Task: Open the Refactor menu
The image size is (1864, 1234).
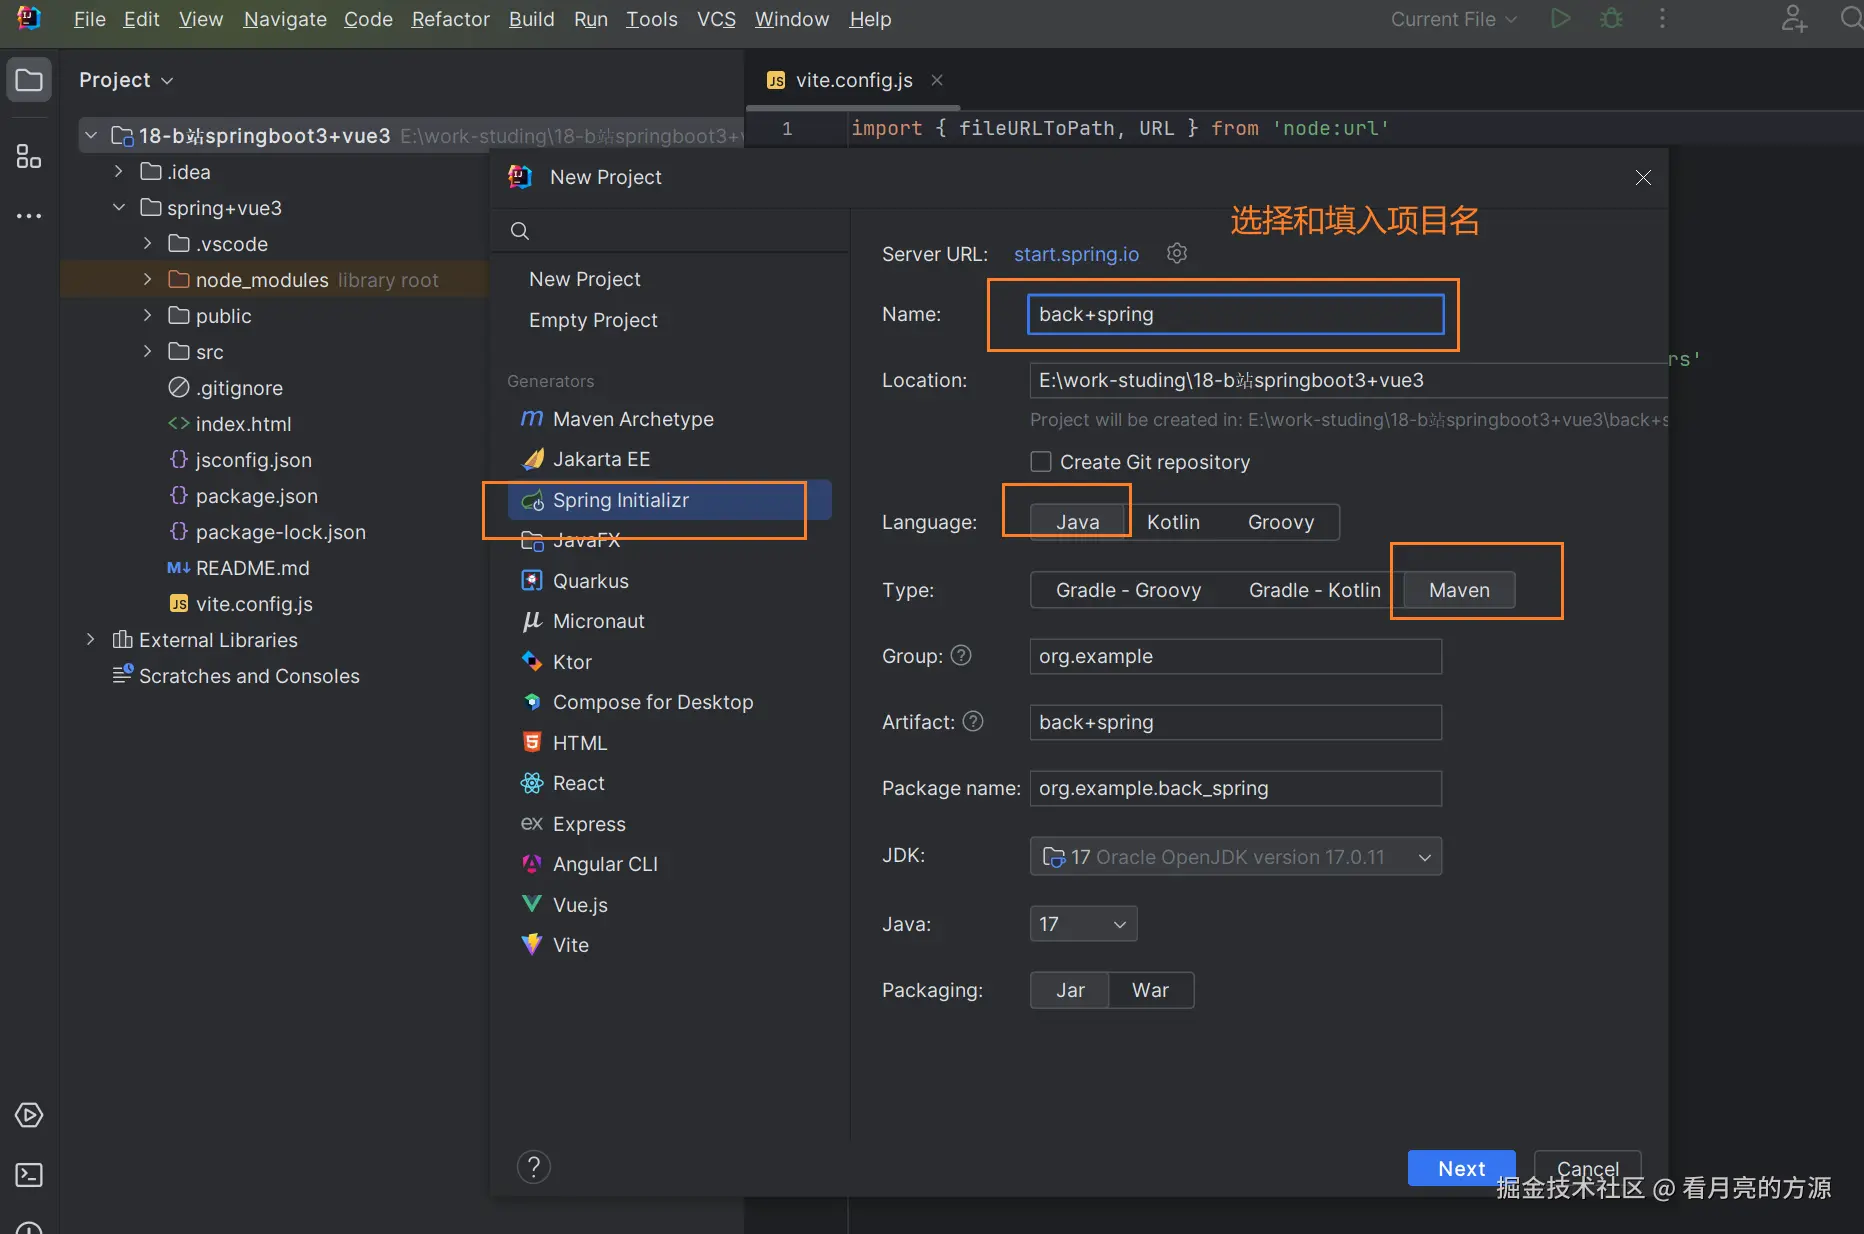Action: [450, 19]
